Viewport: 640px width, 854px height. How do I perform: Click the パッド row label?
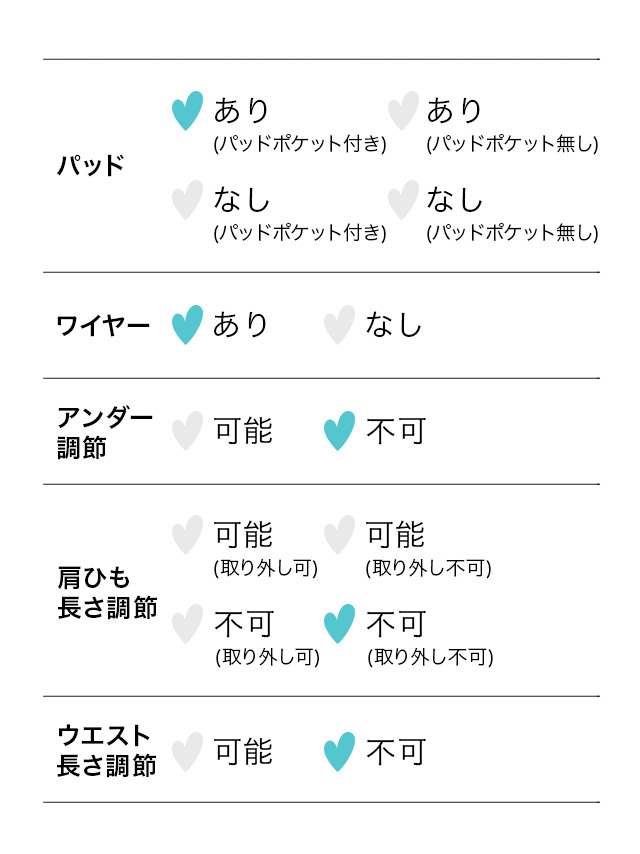(91, 165)
